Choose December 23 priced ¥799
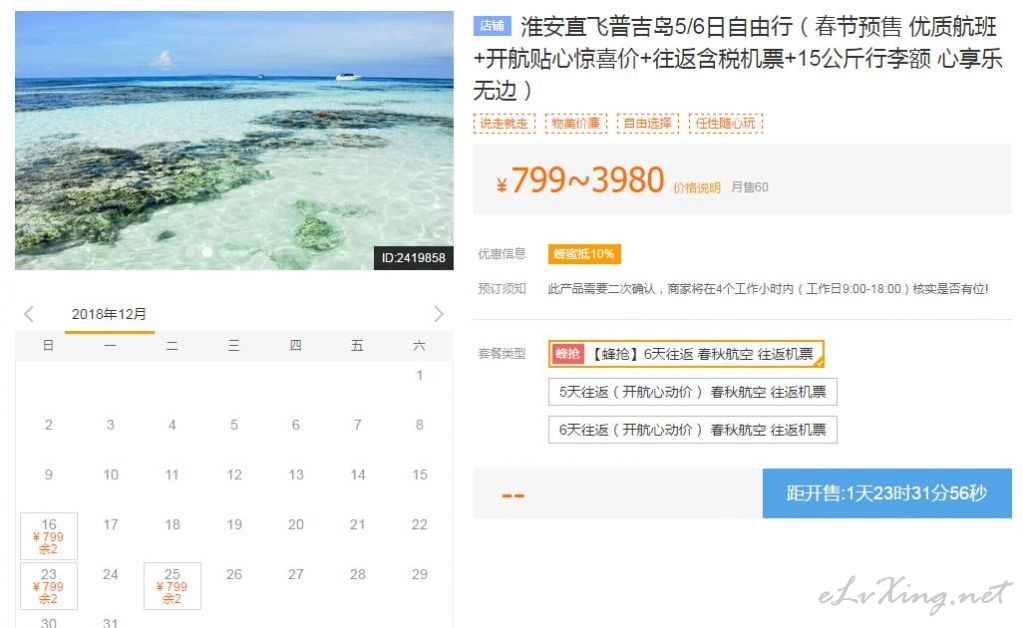The height and width of the screenshot is (628, 1023). tap(49, 586)
